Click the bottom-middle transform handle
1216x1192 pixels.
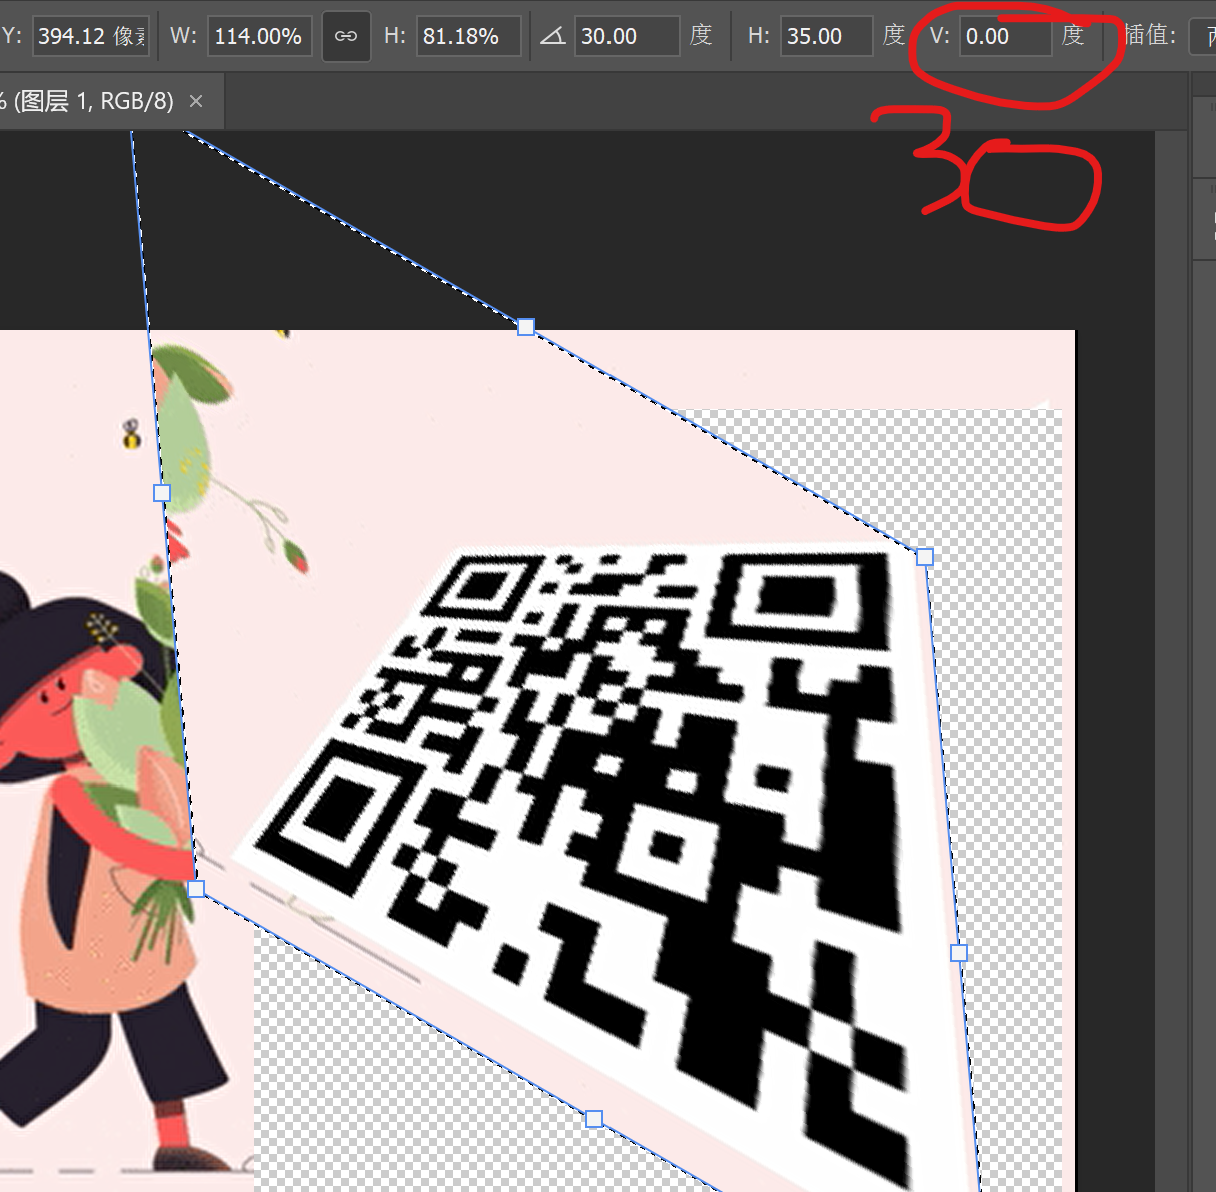595,1119
